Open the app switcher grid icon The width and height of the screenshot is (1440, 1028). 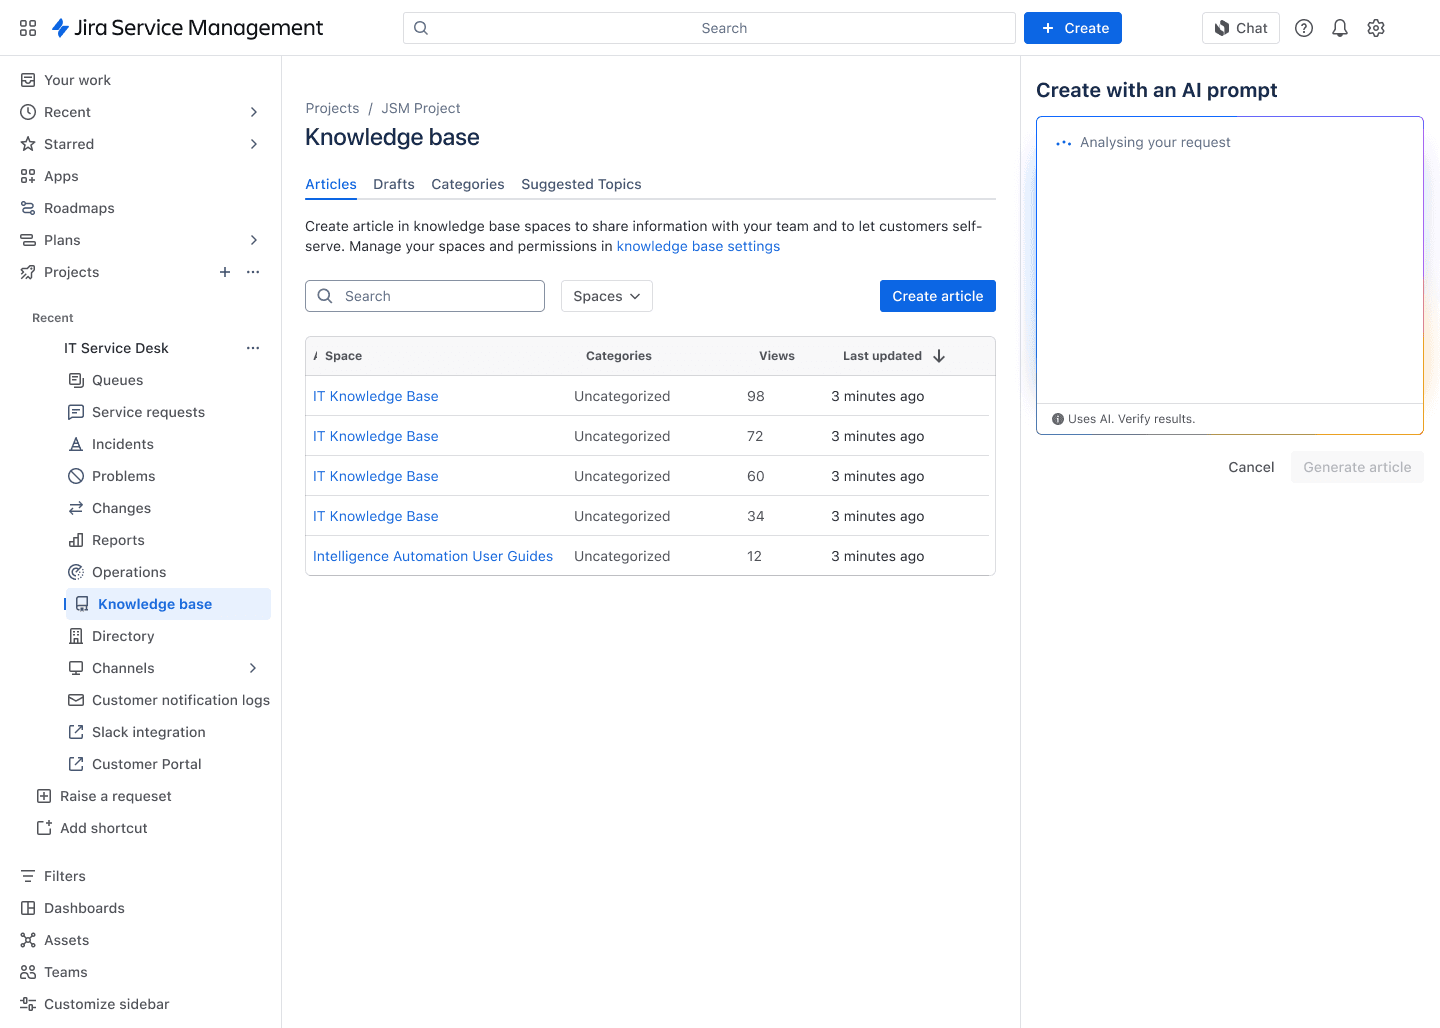point(28,28)
